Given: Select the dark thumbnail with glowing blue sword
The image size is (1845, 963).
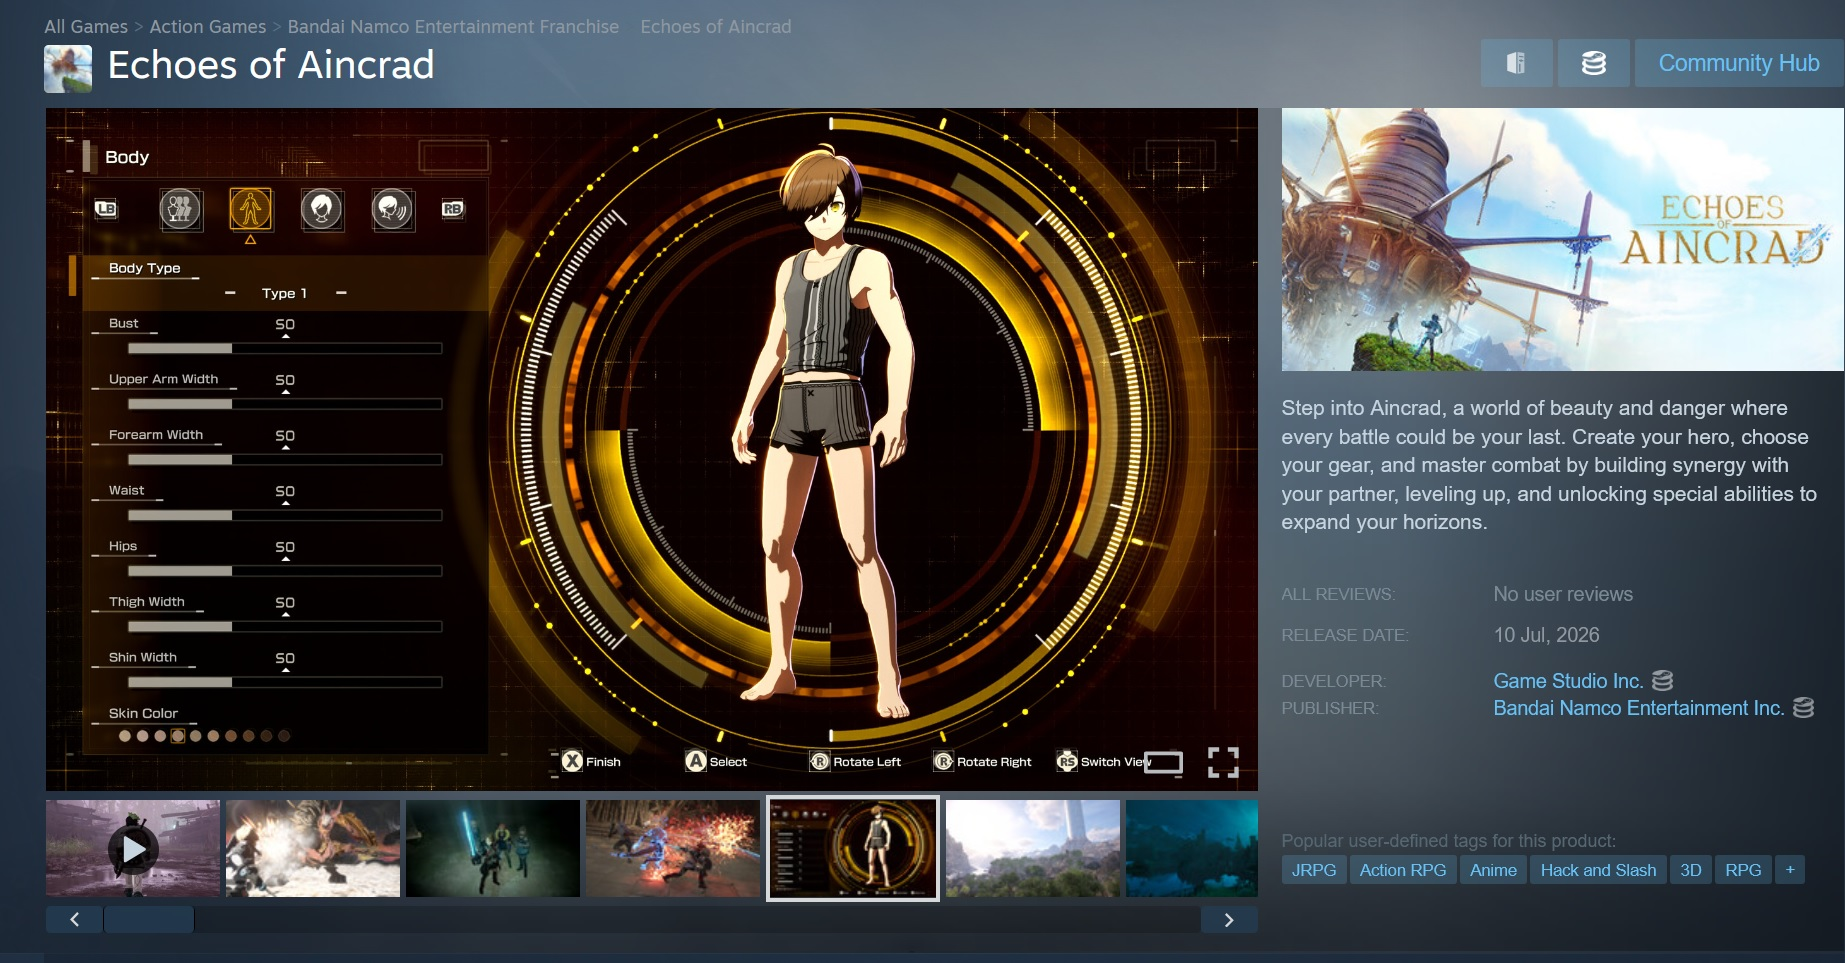Looking at the screenshot, I should coord(493,848).
